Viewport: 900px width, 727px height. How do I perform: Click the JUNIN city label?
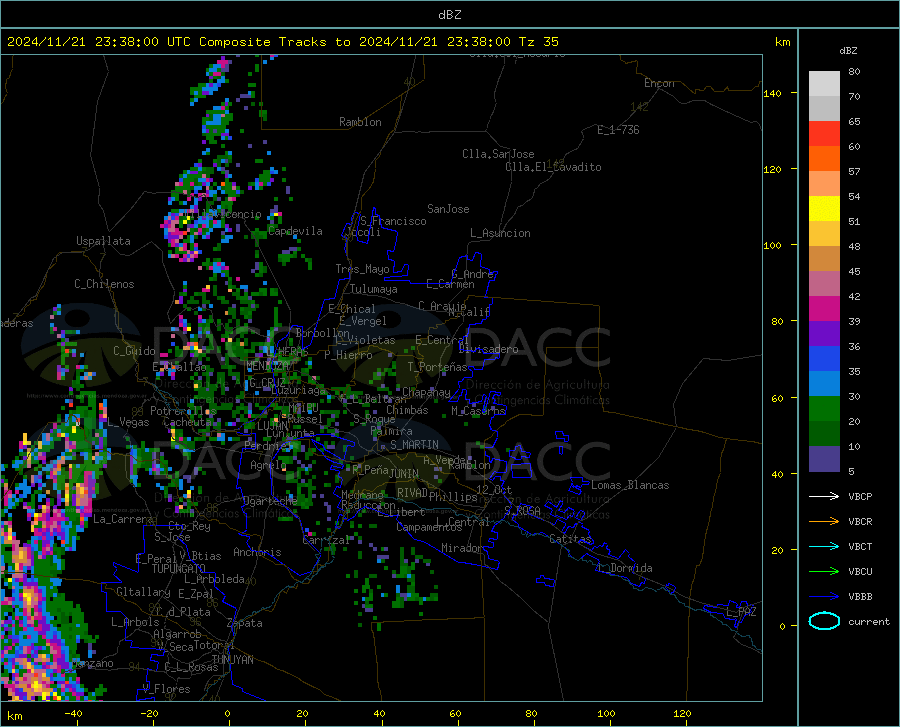[x=404, y=473]
